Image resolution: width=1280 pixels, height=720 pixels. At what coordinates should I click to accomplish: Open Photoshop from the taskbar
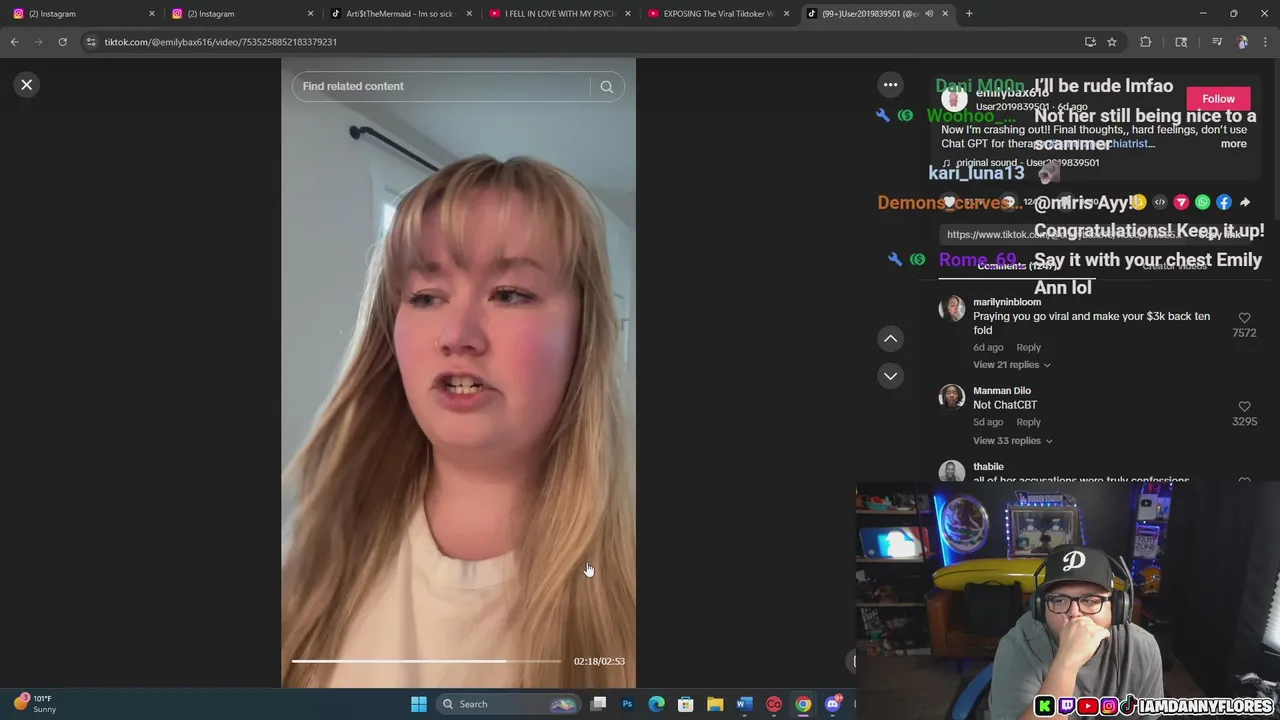pyautogui.click(x=627, y=704)
